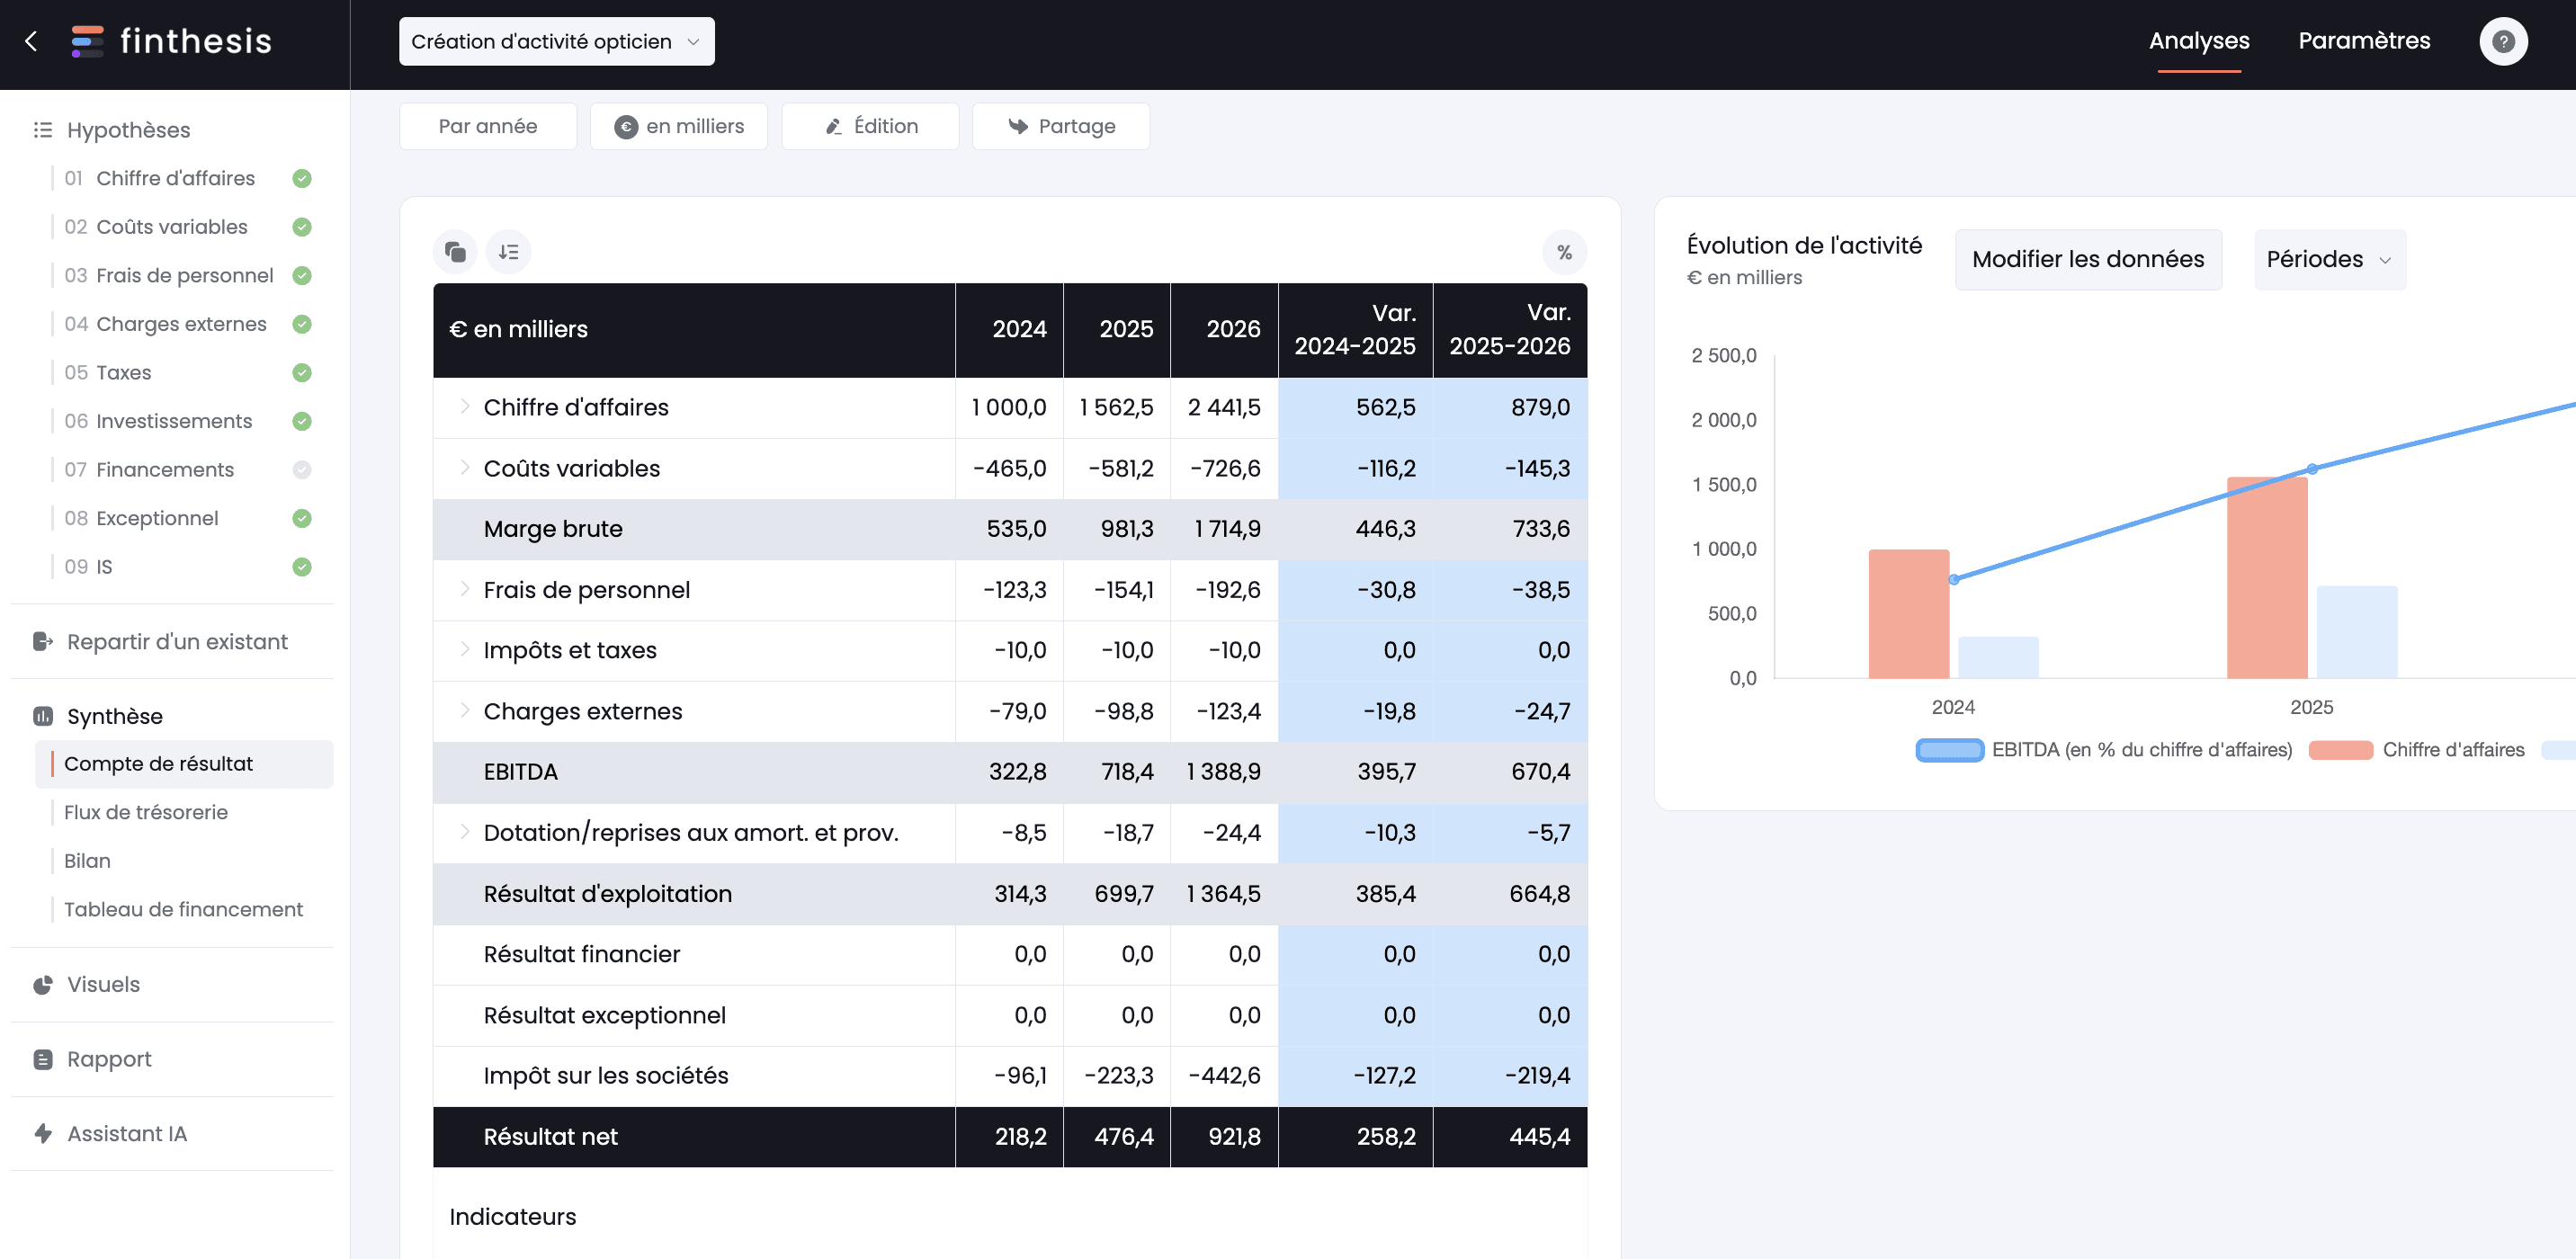Click Chiffre d'affaires salmon legend swatch
This screenshot has height=1259, width=2576.
(x=2340, y=750)
